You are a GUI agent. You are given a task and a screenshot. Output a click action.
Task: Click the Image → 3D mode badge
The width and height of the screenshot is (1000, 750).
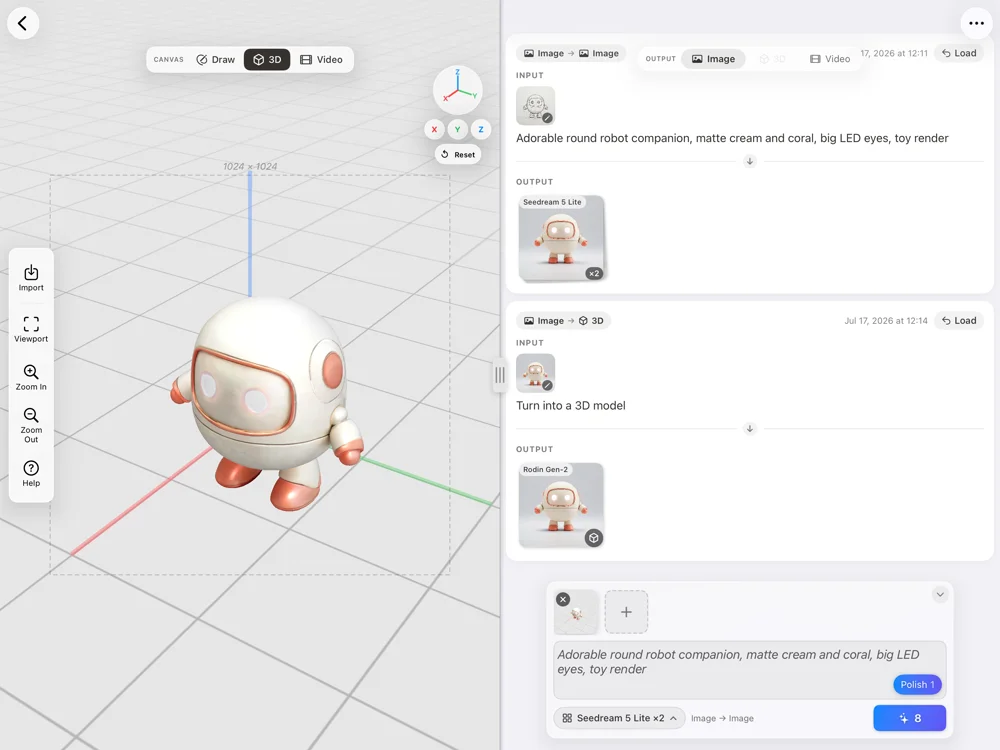tap(564, 320)
